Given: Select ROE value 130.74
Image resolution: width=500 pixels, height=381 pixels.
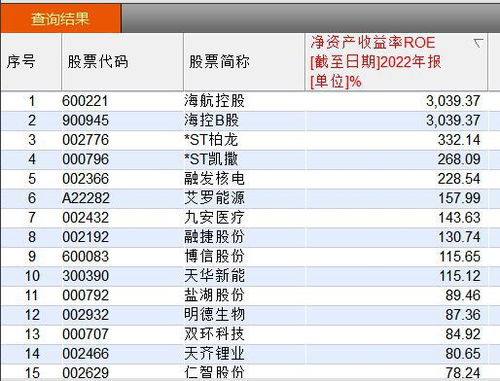Looking at the screenshot, I should pos(459,237).
